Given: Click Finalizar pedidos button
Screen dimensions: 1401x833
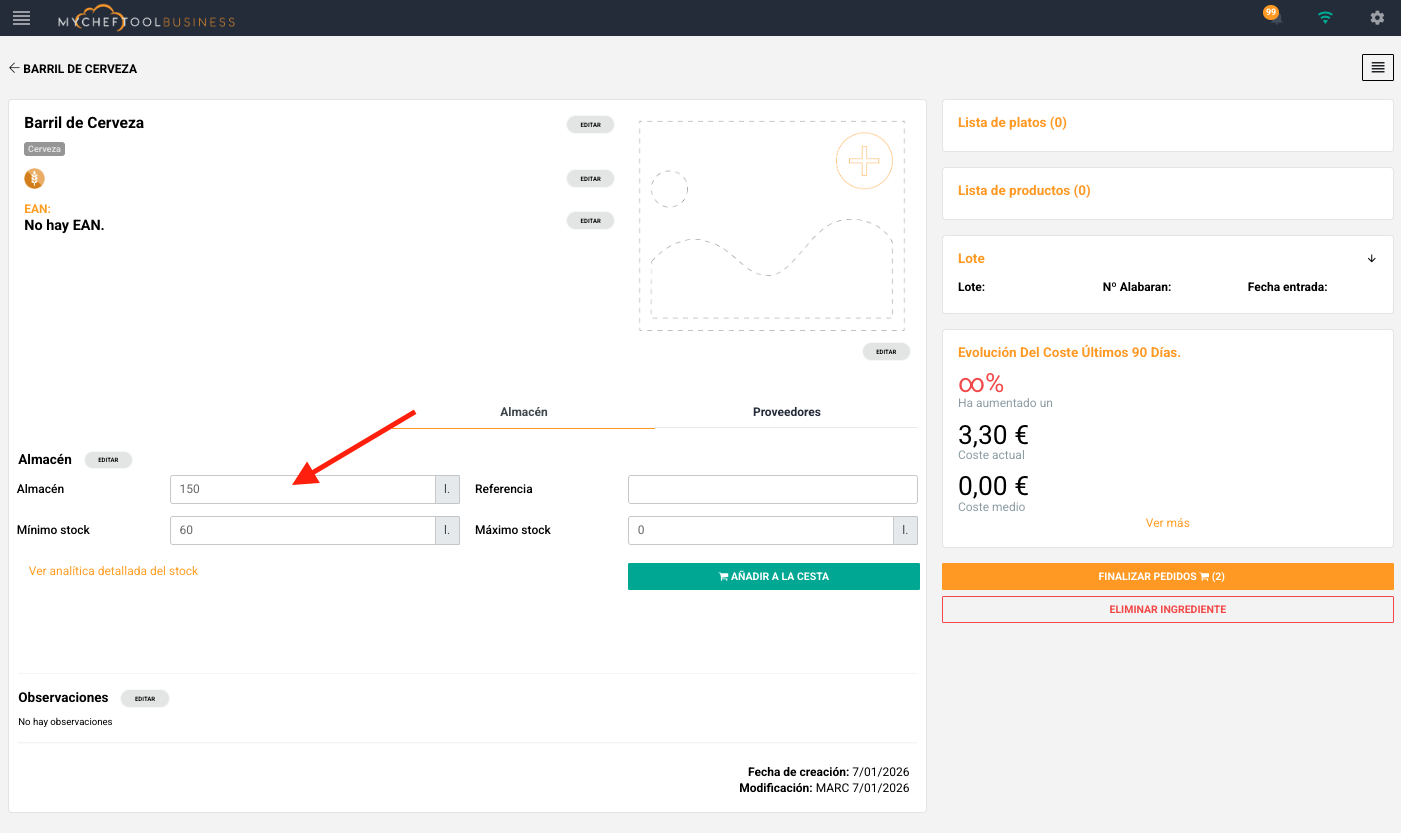Looking at the screenshot, I should click(1167, 577).
